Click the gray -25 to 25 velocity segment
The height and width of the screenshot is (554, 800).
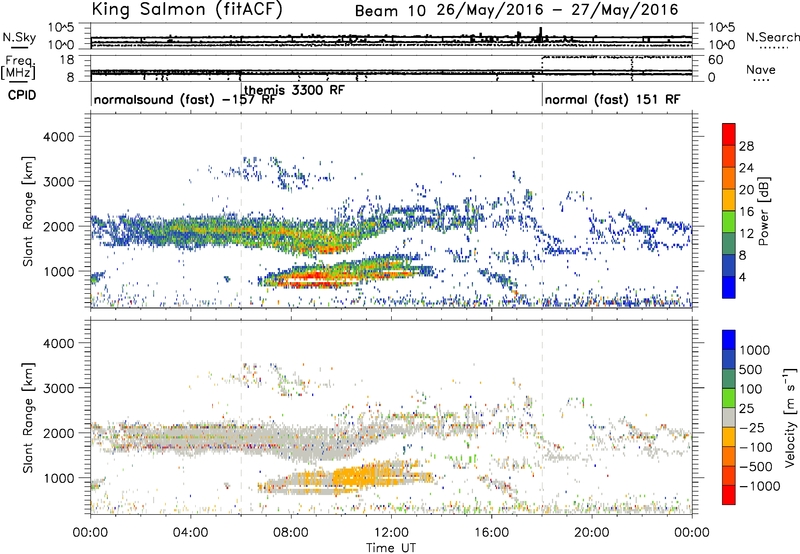pyautogui.click(x=729, y=417)
